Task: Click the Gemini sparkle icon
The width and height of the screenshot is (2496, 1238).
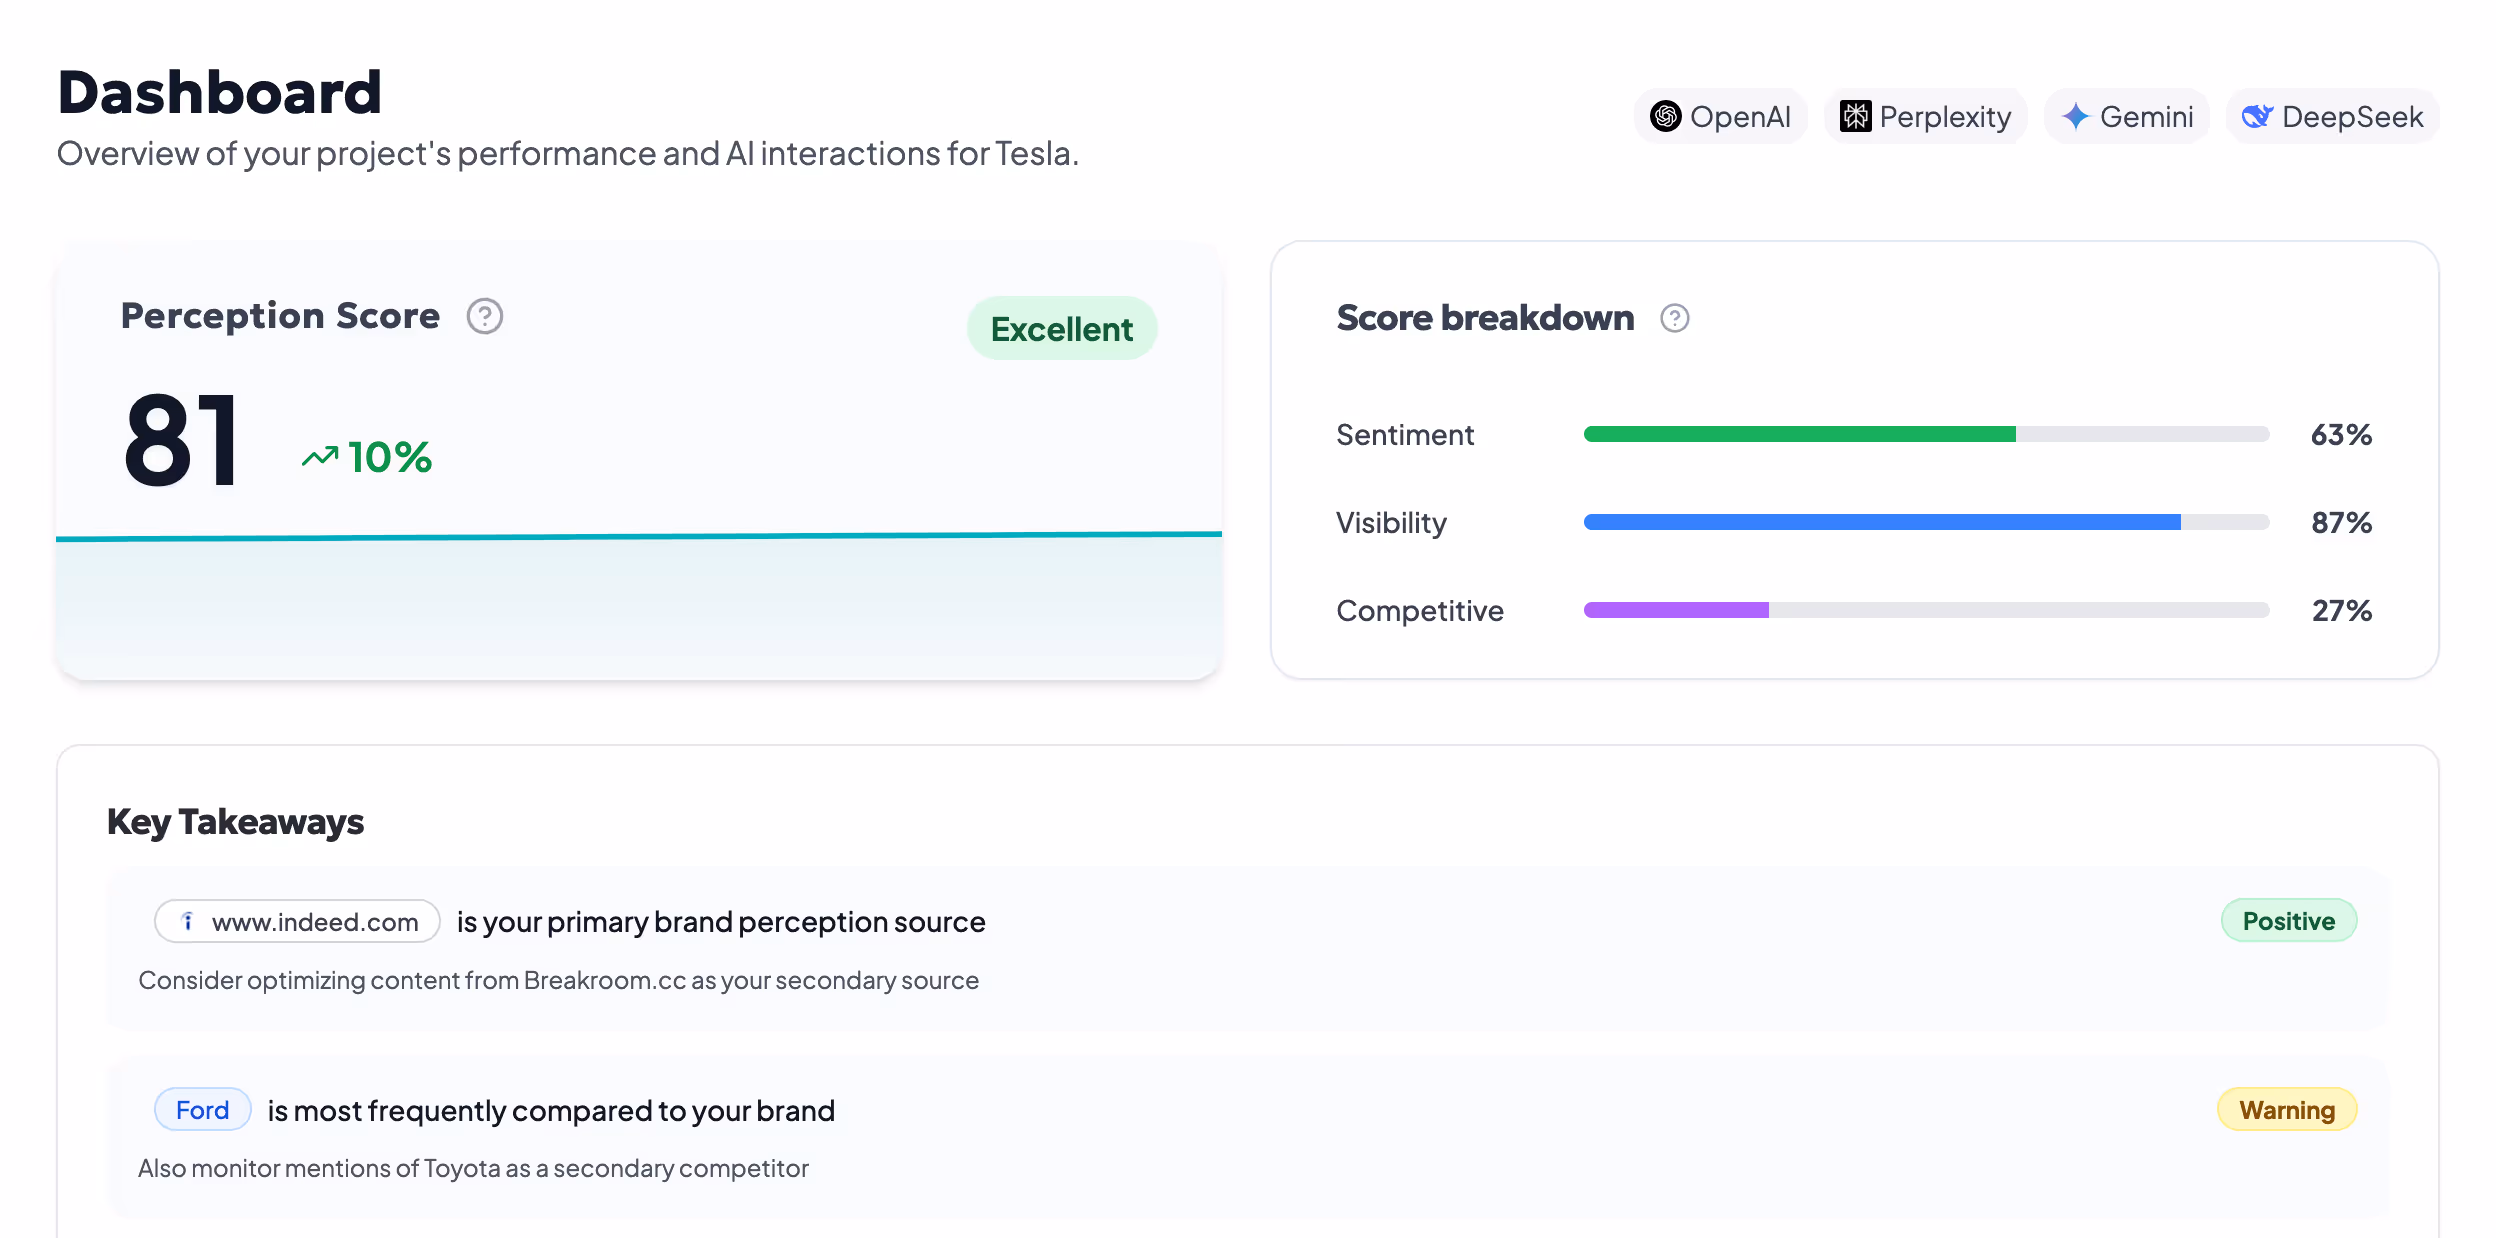Action: click(x=2075, y=117)
